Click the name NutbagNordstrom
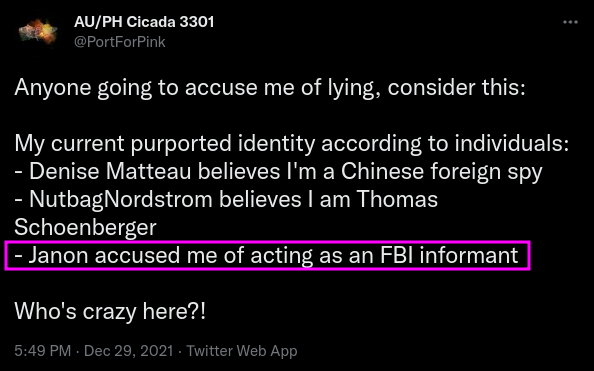 [120, 200]
